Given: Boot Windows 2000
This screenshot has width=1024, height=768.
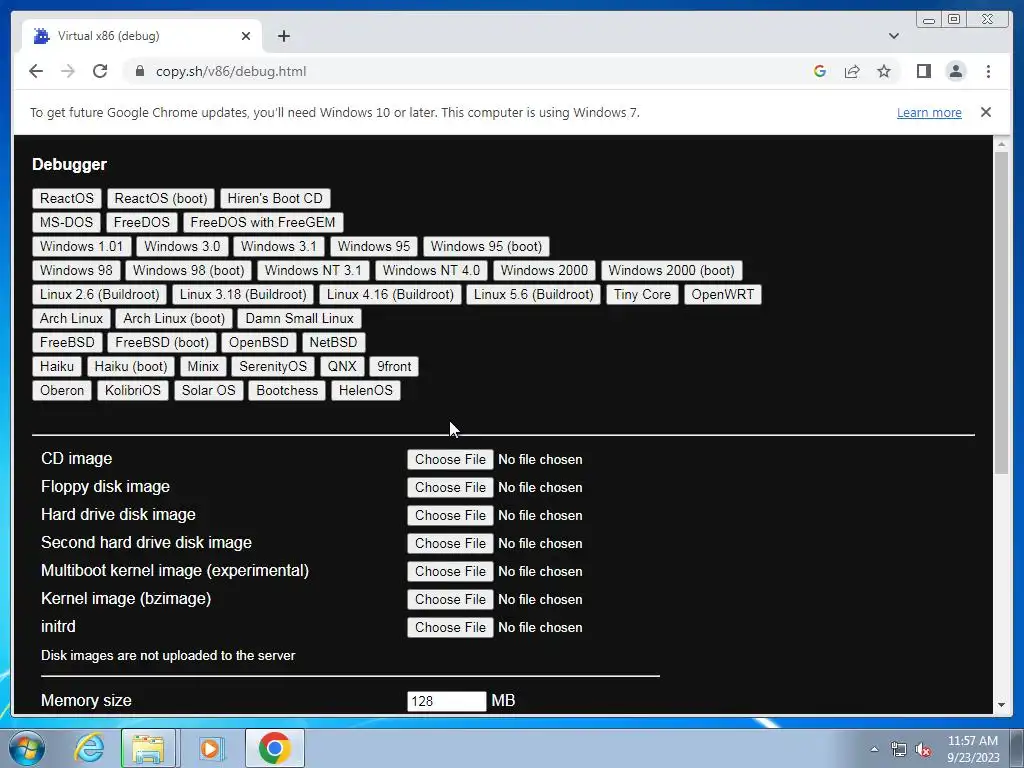Looking at the screenshot, I should coord(544,270).
